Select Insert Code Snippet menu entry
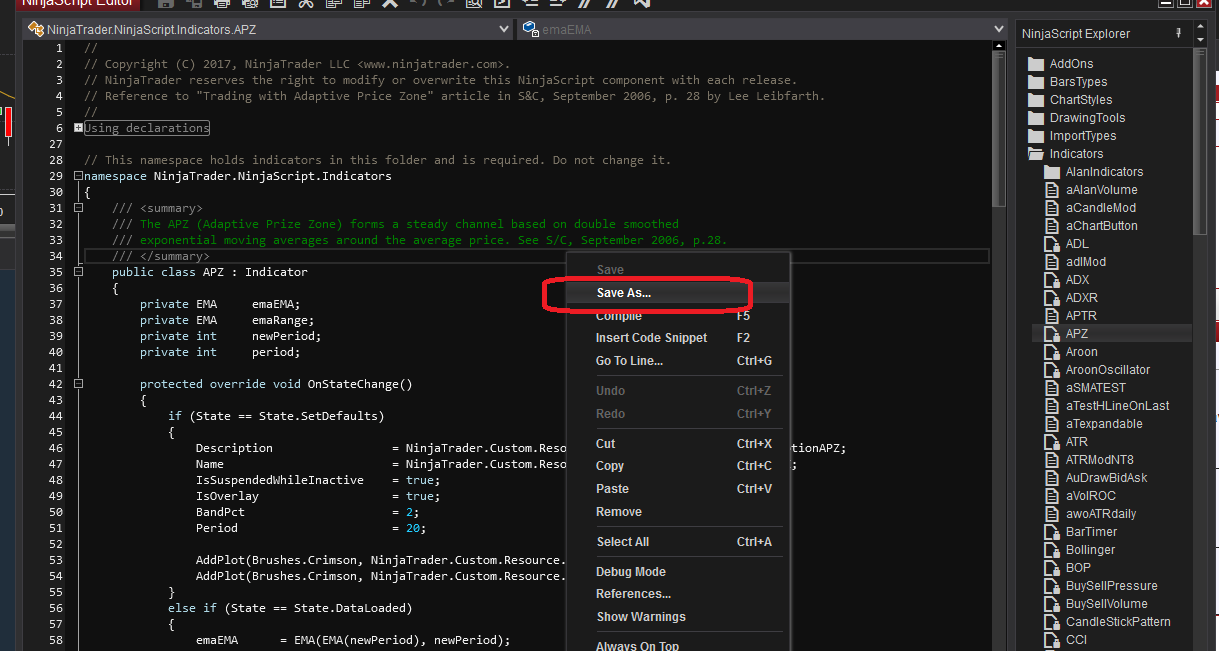Image resolution: width=1219 pixels, height=651 pixels. (x=651, y=338)
